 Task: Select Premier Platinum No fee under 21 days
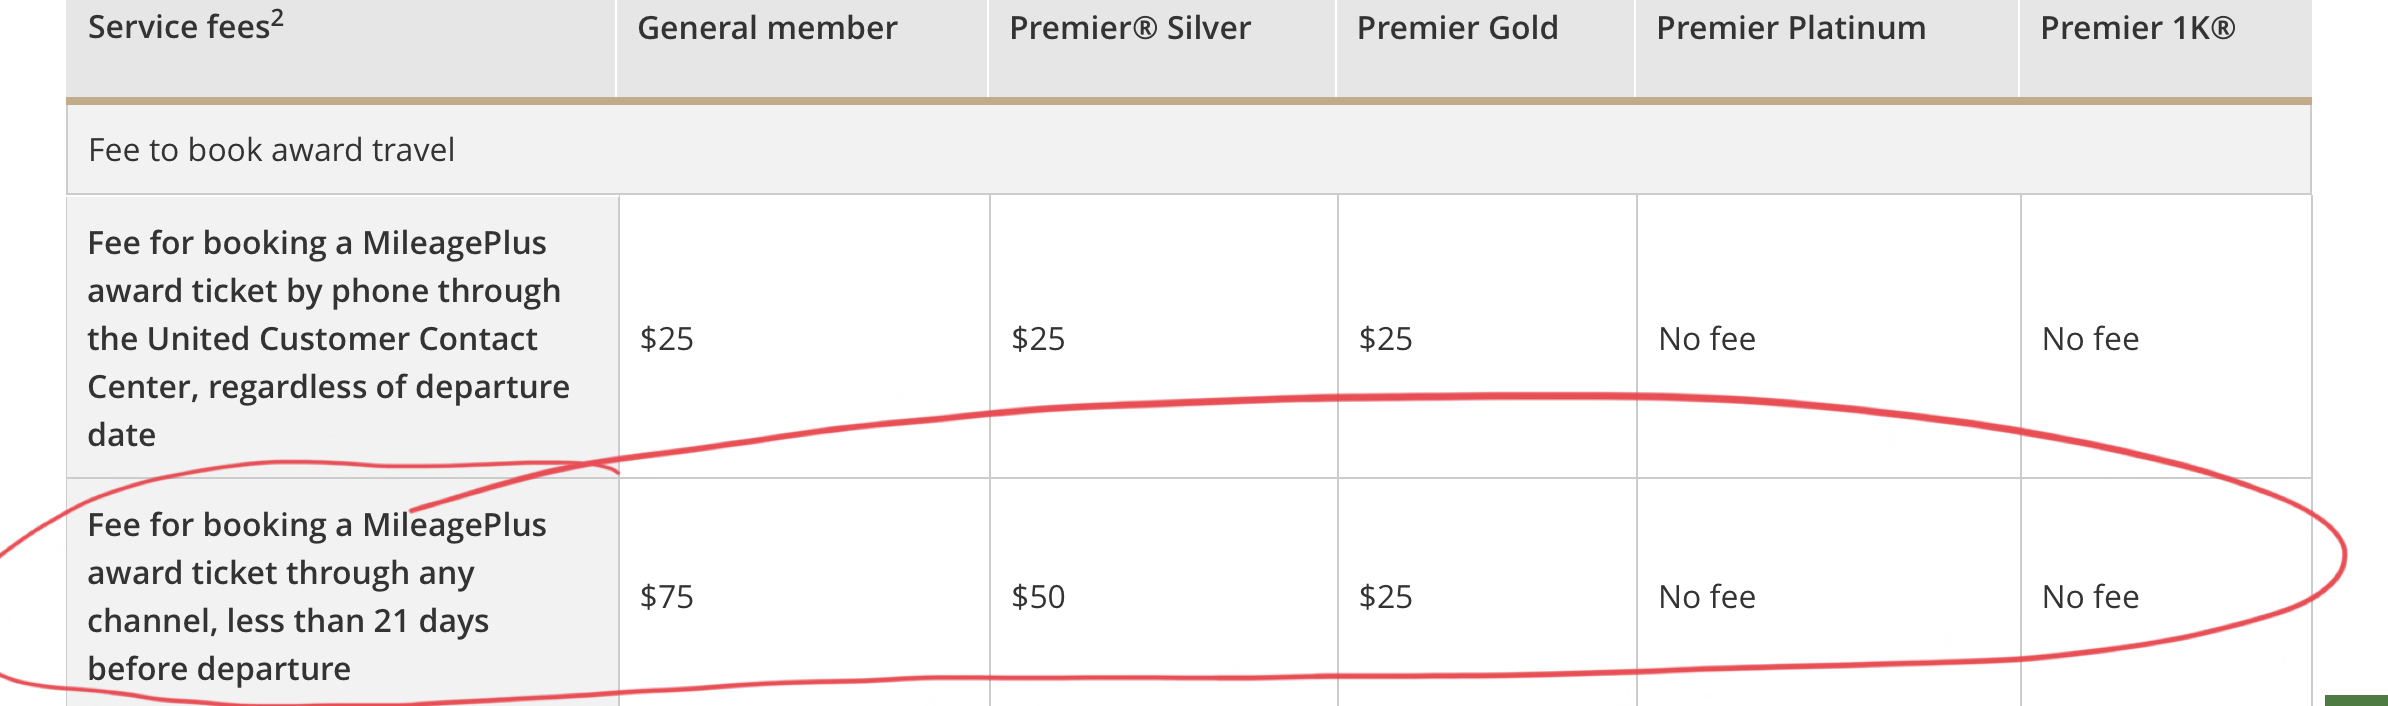tap(1707, 597)
